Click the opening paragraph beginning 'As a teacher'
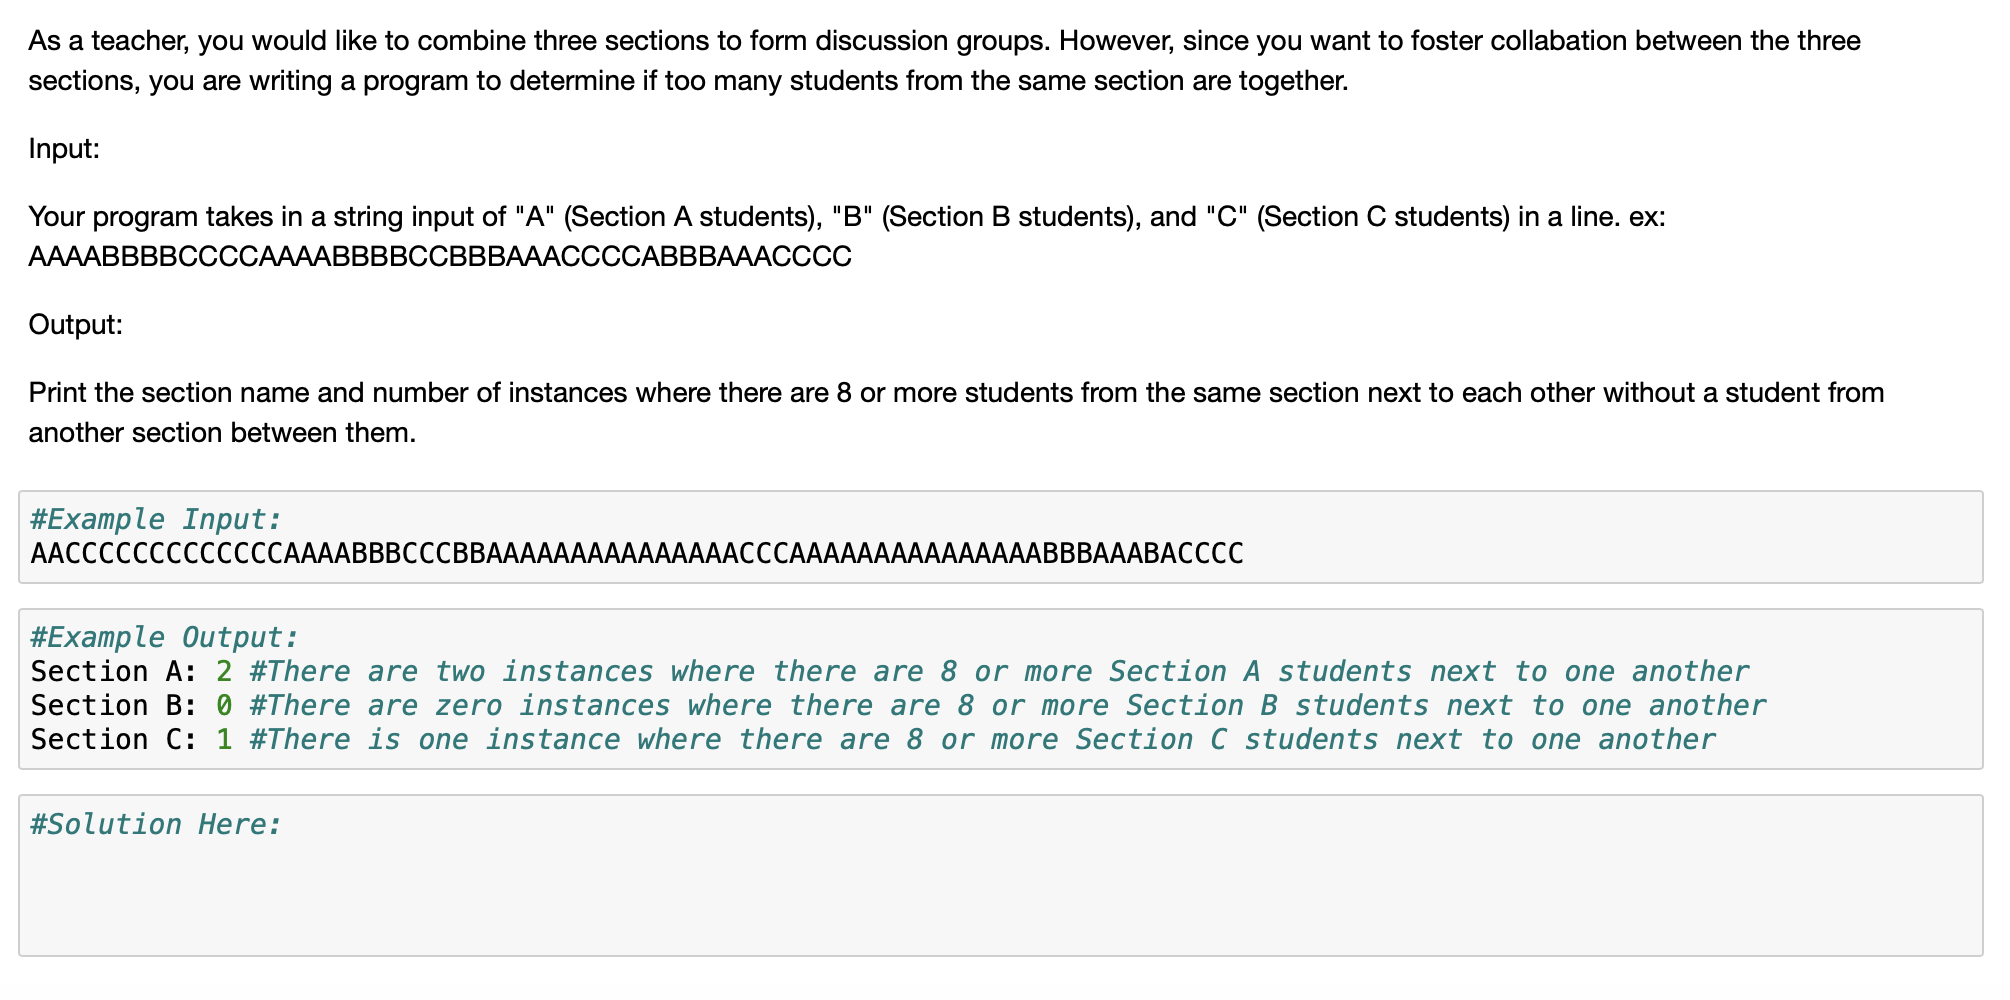This screenshot has width=2010, height=1000. (945, 60)
